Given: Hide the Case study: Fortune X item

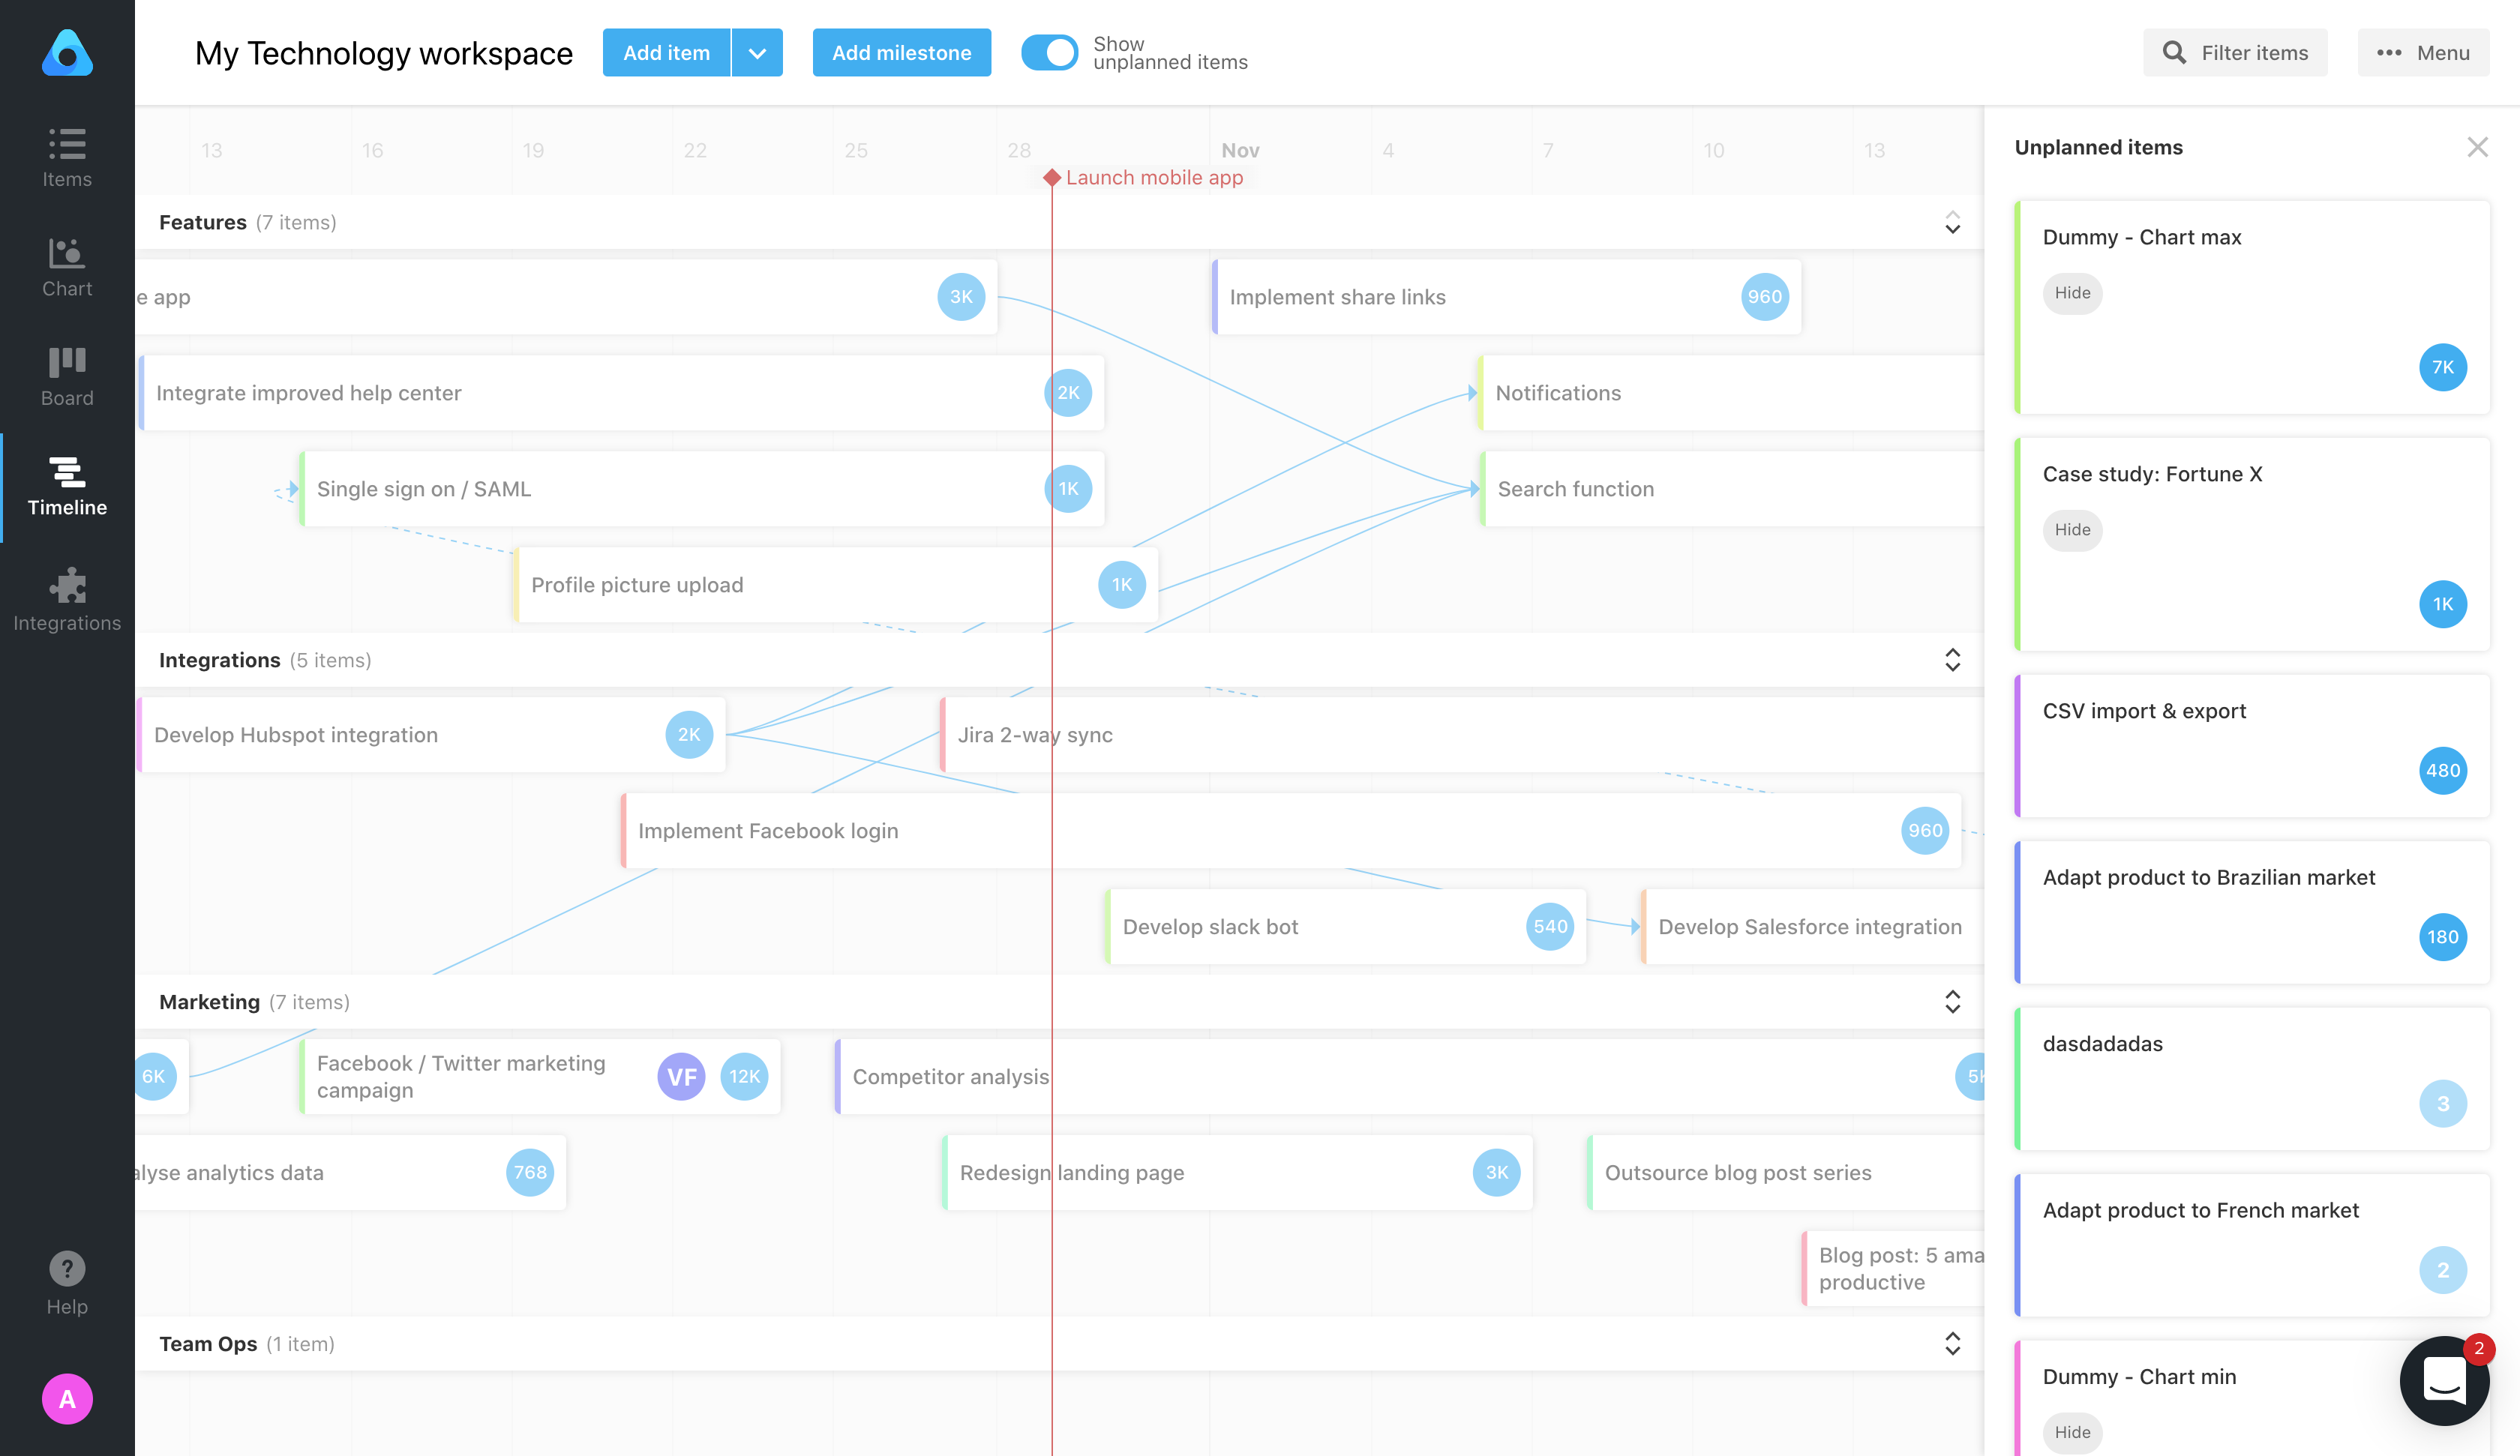Looking at the screenshot, I should tap(2072, 530).
